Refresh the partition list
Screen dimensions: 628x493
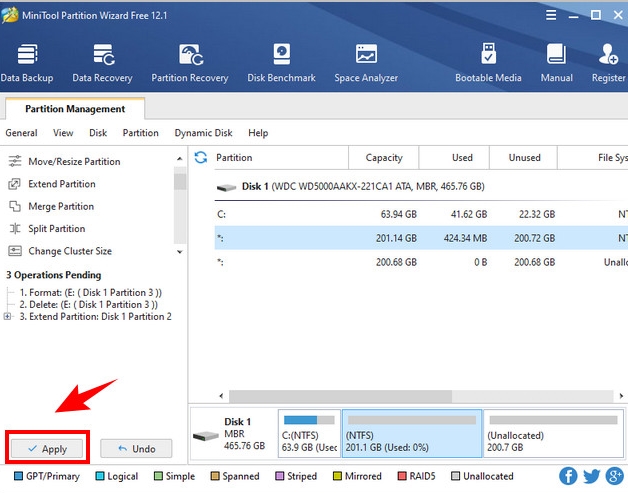[201, 157]
